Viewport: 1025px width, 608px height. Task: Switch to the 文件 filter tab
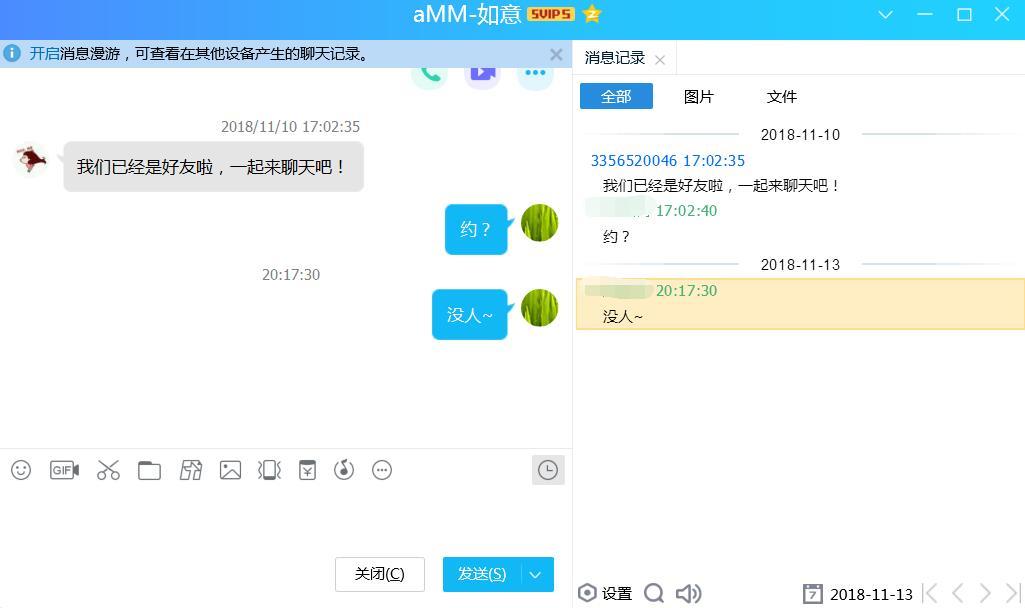click(x=782, y=97)
